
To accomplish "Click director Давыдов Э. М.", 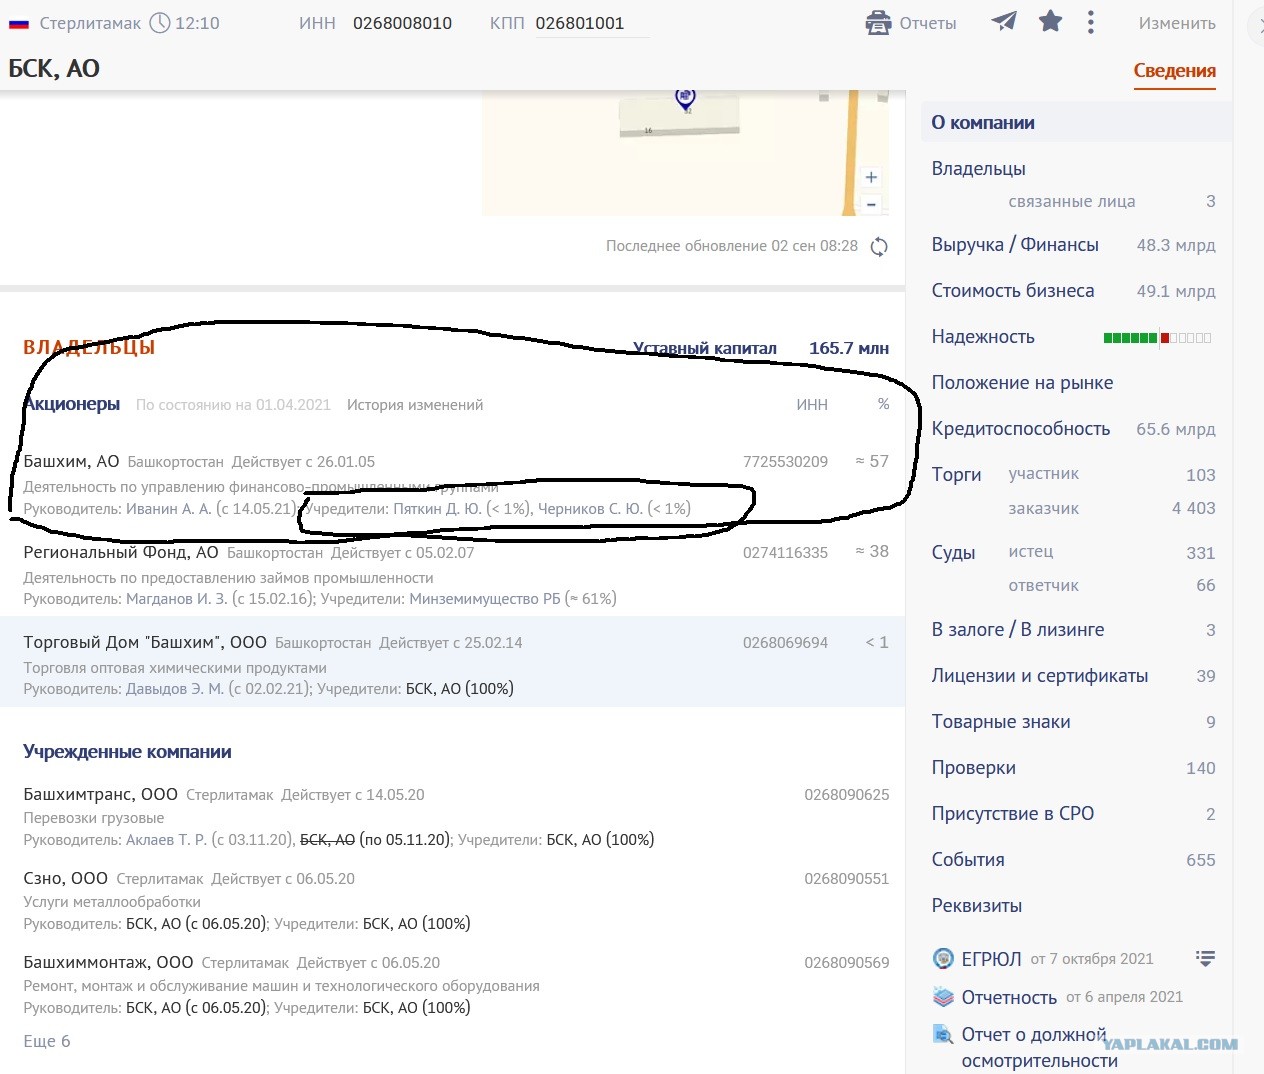I will point(175,688).
